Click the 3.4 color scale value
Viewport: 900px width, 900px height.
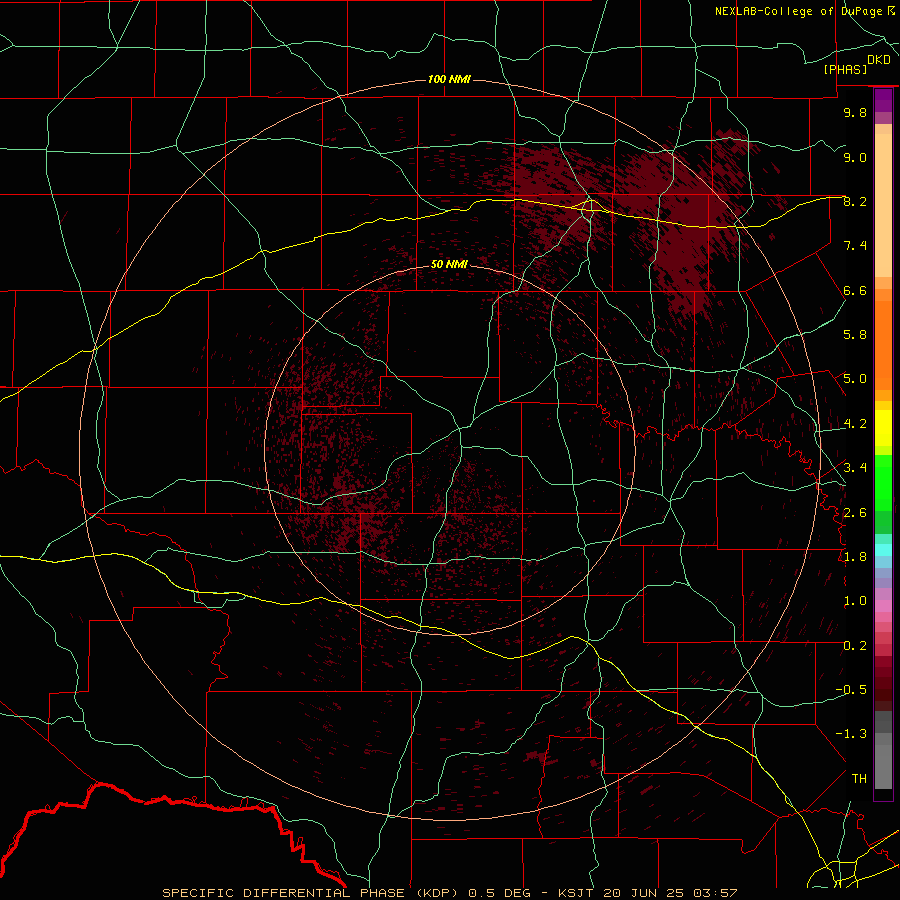point(855,468)
